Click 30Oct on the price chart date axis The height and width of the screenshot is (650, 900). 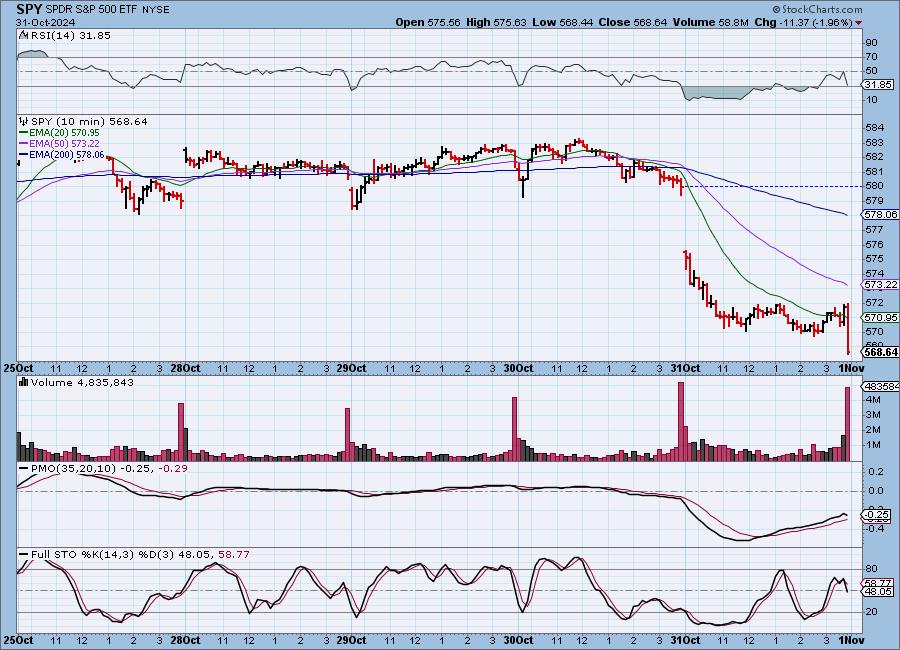coord(518,368)
